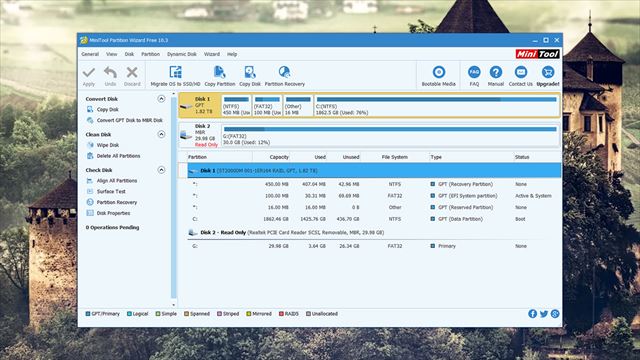
Task: Collapse the Check Disk section
Action: [x=161, y=170]
